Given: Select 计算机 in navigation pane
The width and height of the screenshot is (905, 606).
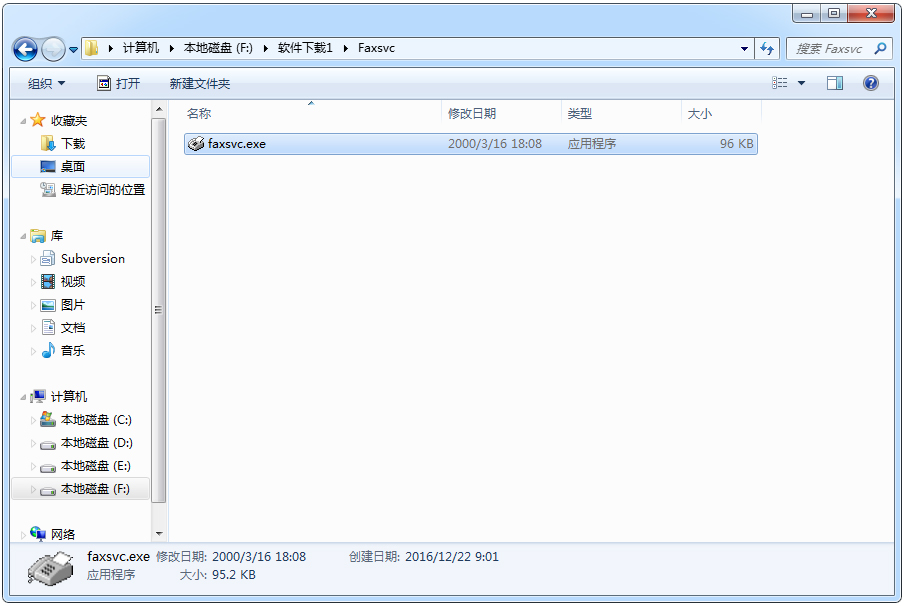Looking at the screenshot, I should (68, 396).
